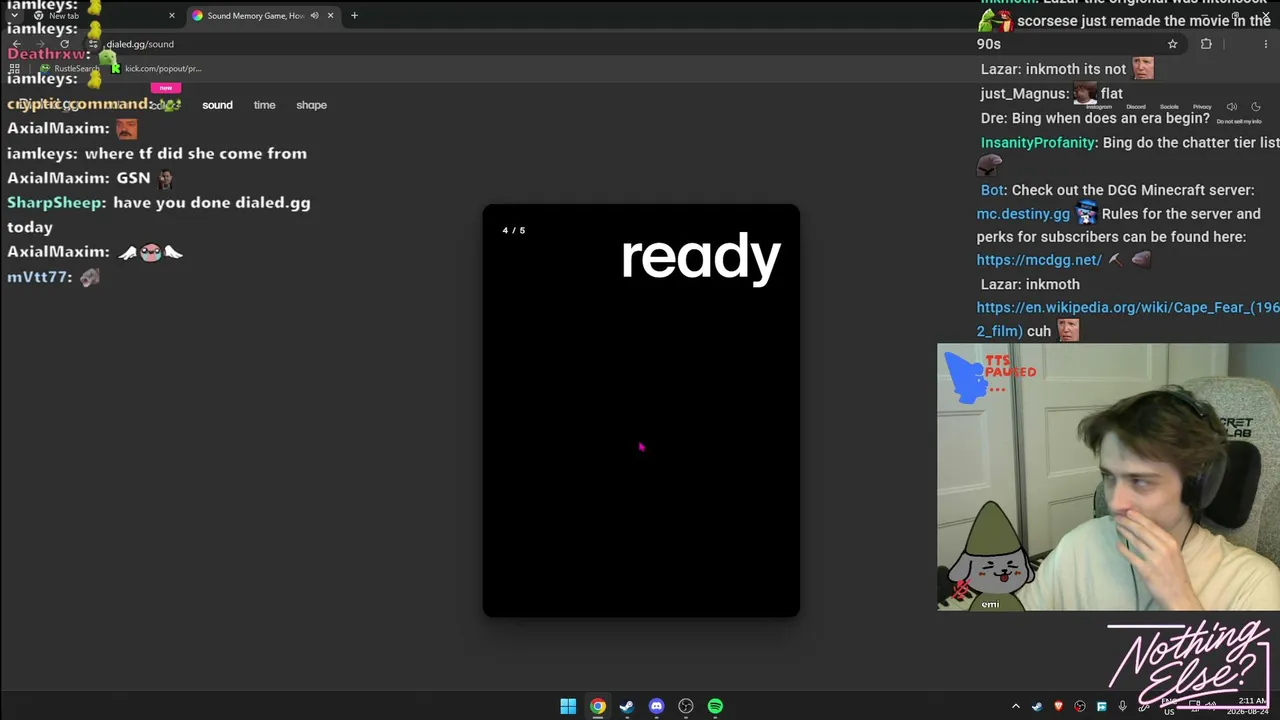Open the bookmarks apps grid

click(15, 68)
